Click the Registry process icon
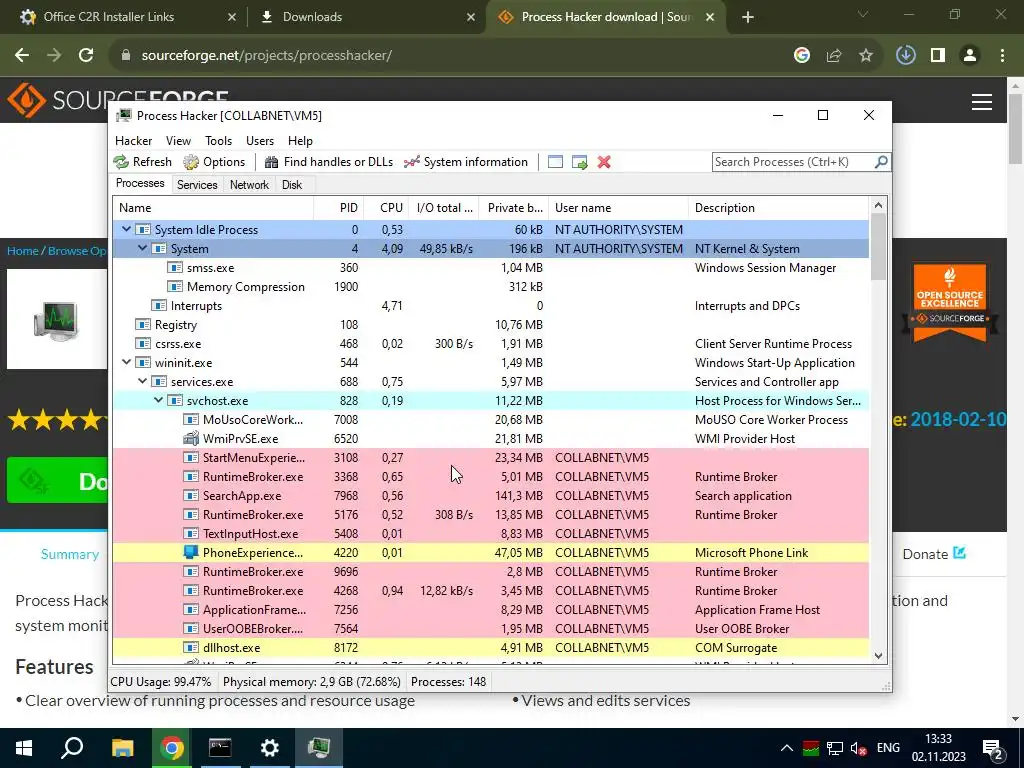 pos(142,325)
